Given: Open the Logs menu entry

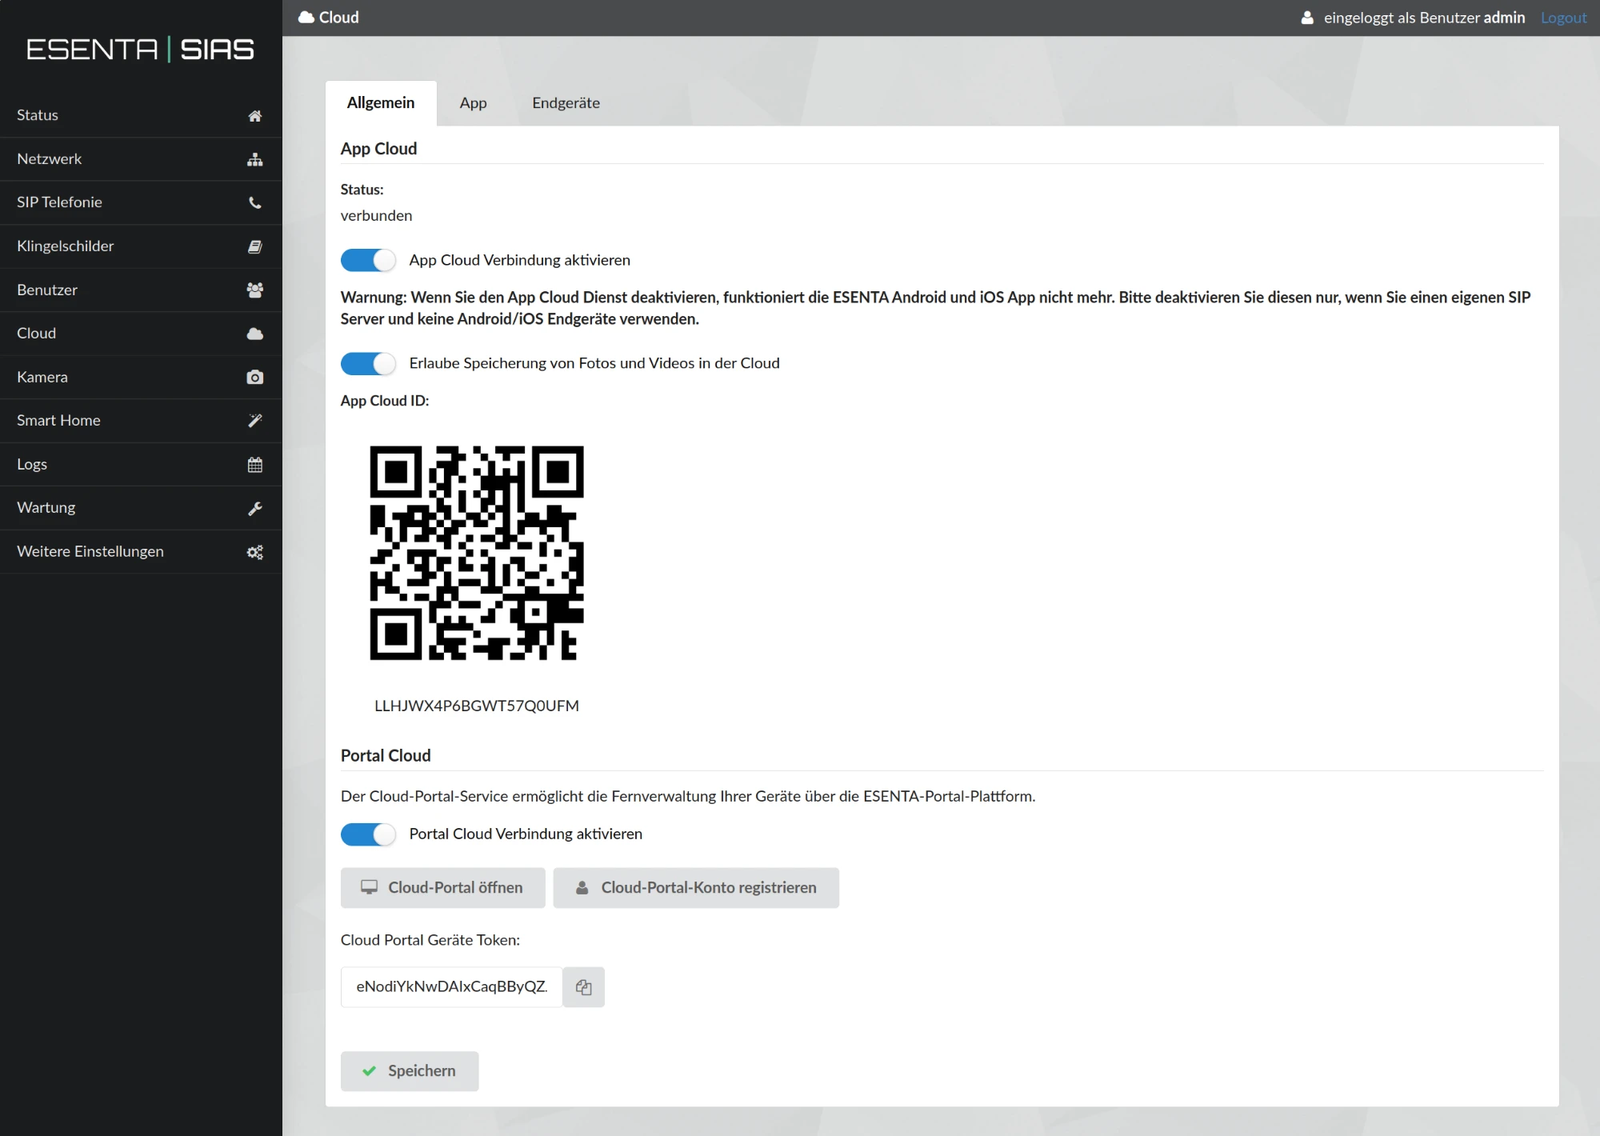Looking at the screenshot, I should tap(141, 465).
